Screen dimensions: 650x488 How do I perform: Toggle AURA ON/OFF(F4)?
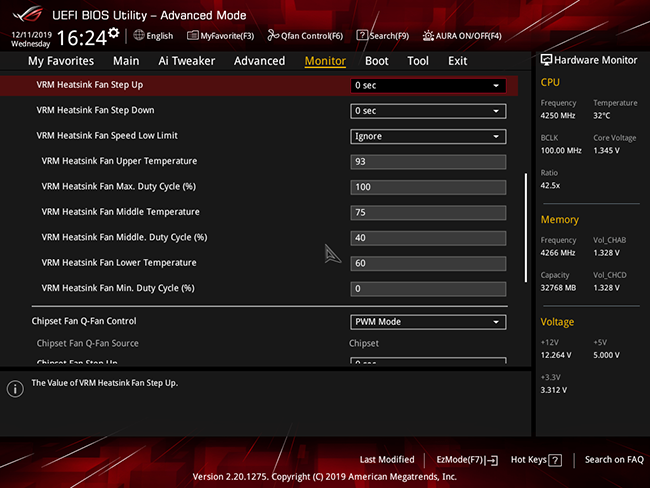[462, 36]
